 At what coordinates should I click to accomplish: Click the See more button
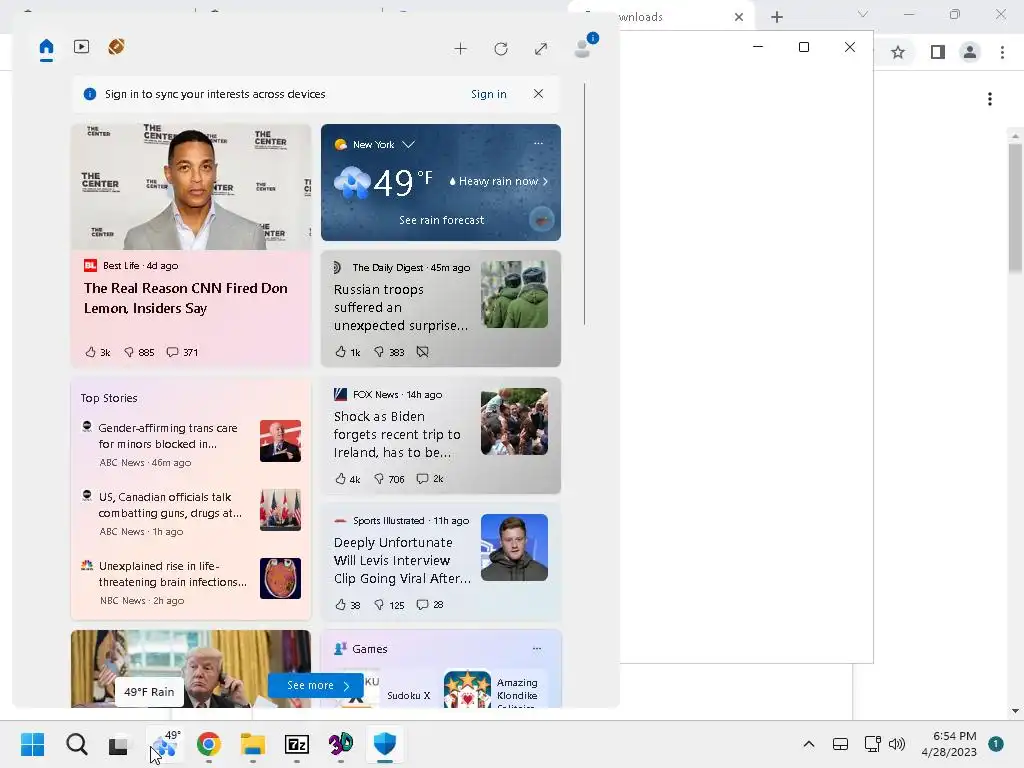pos(316,685)
